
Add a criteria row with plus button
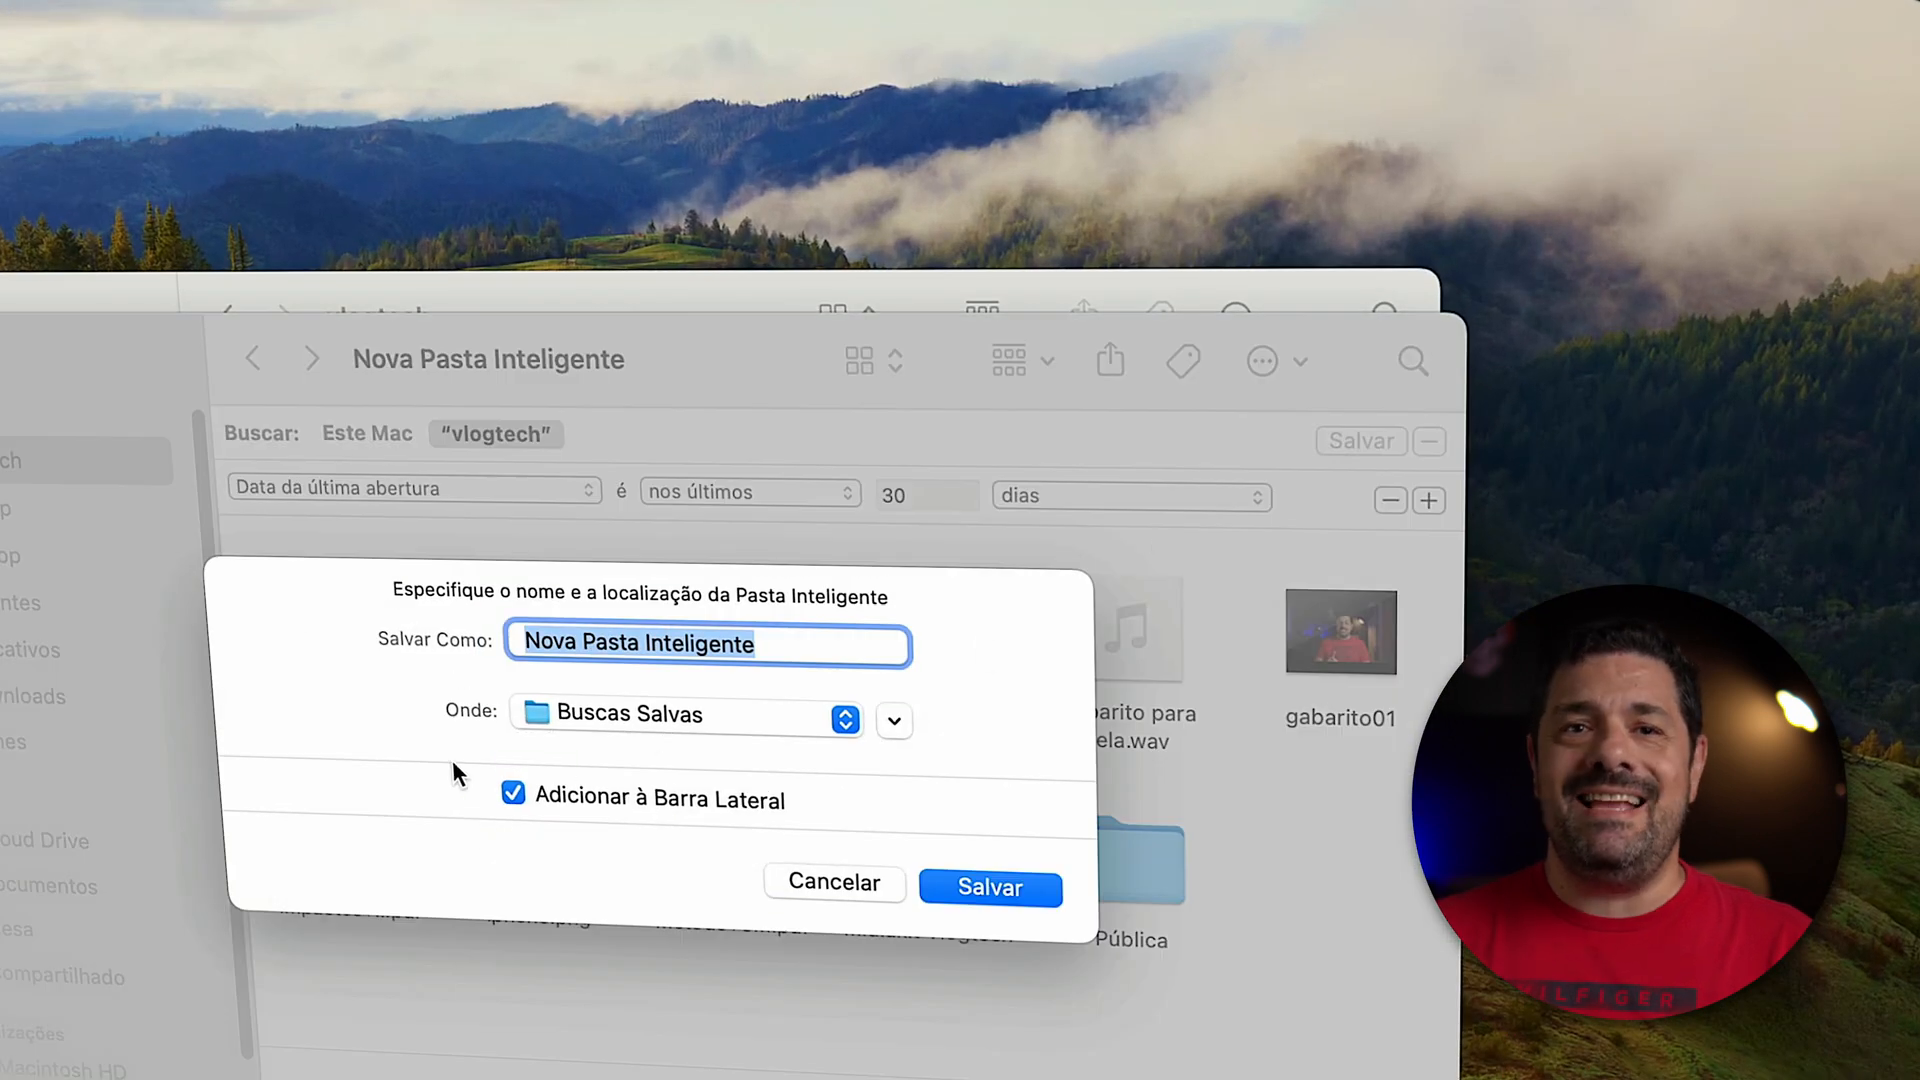click(1429, 500)
